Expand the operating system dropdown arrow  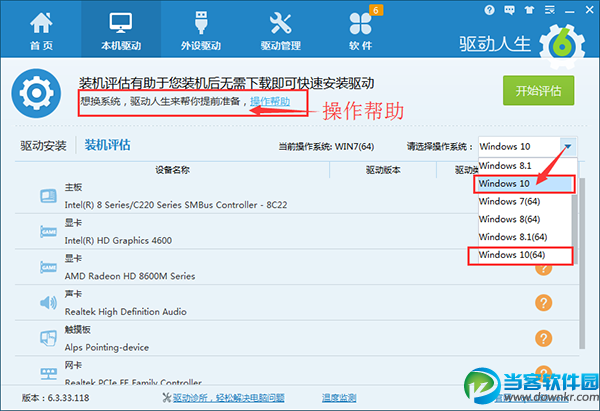[x=568, y=147]
